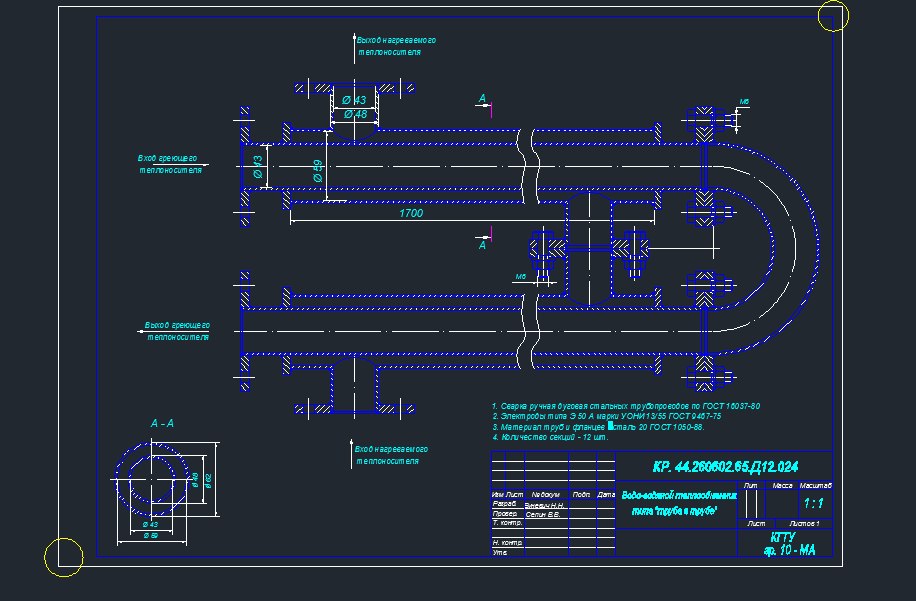This screenshot has height=601, width=916.
Task: Select the 'Выход нагреваемого теплоносителя' label at top
Action: point(396,46)
